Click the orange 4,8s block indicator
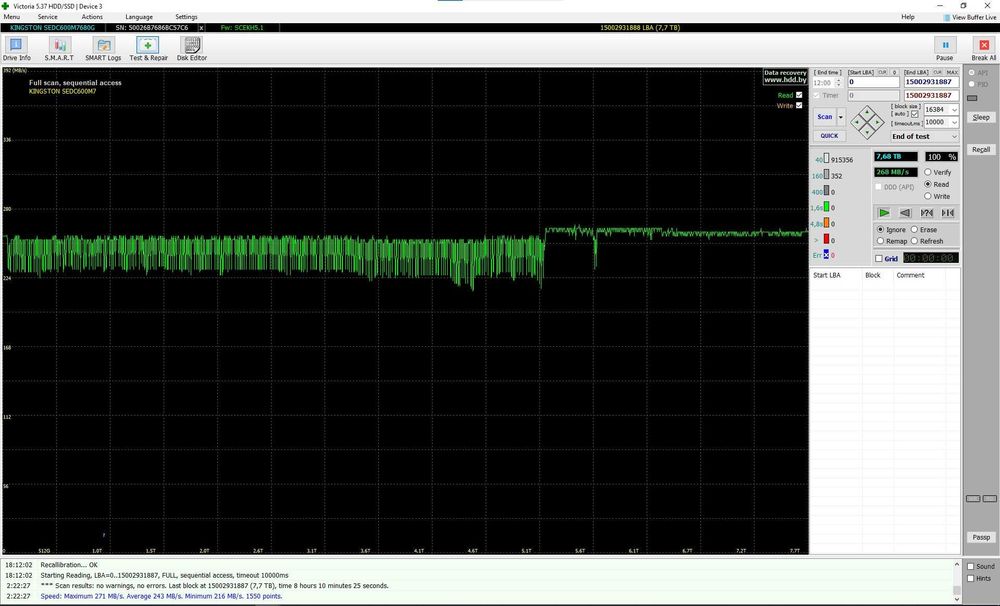Screen dimensions: 1000x606 click(x=827, y=223)
